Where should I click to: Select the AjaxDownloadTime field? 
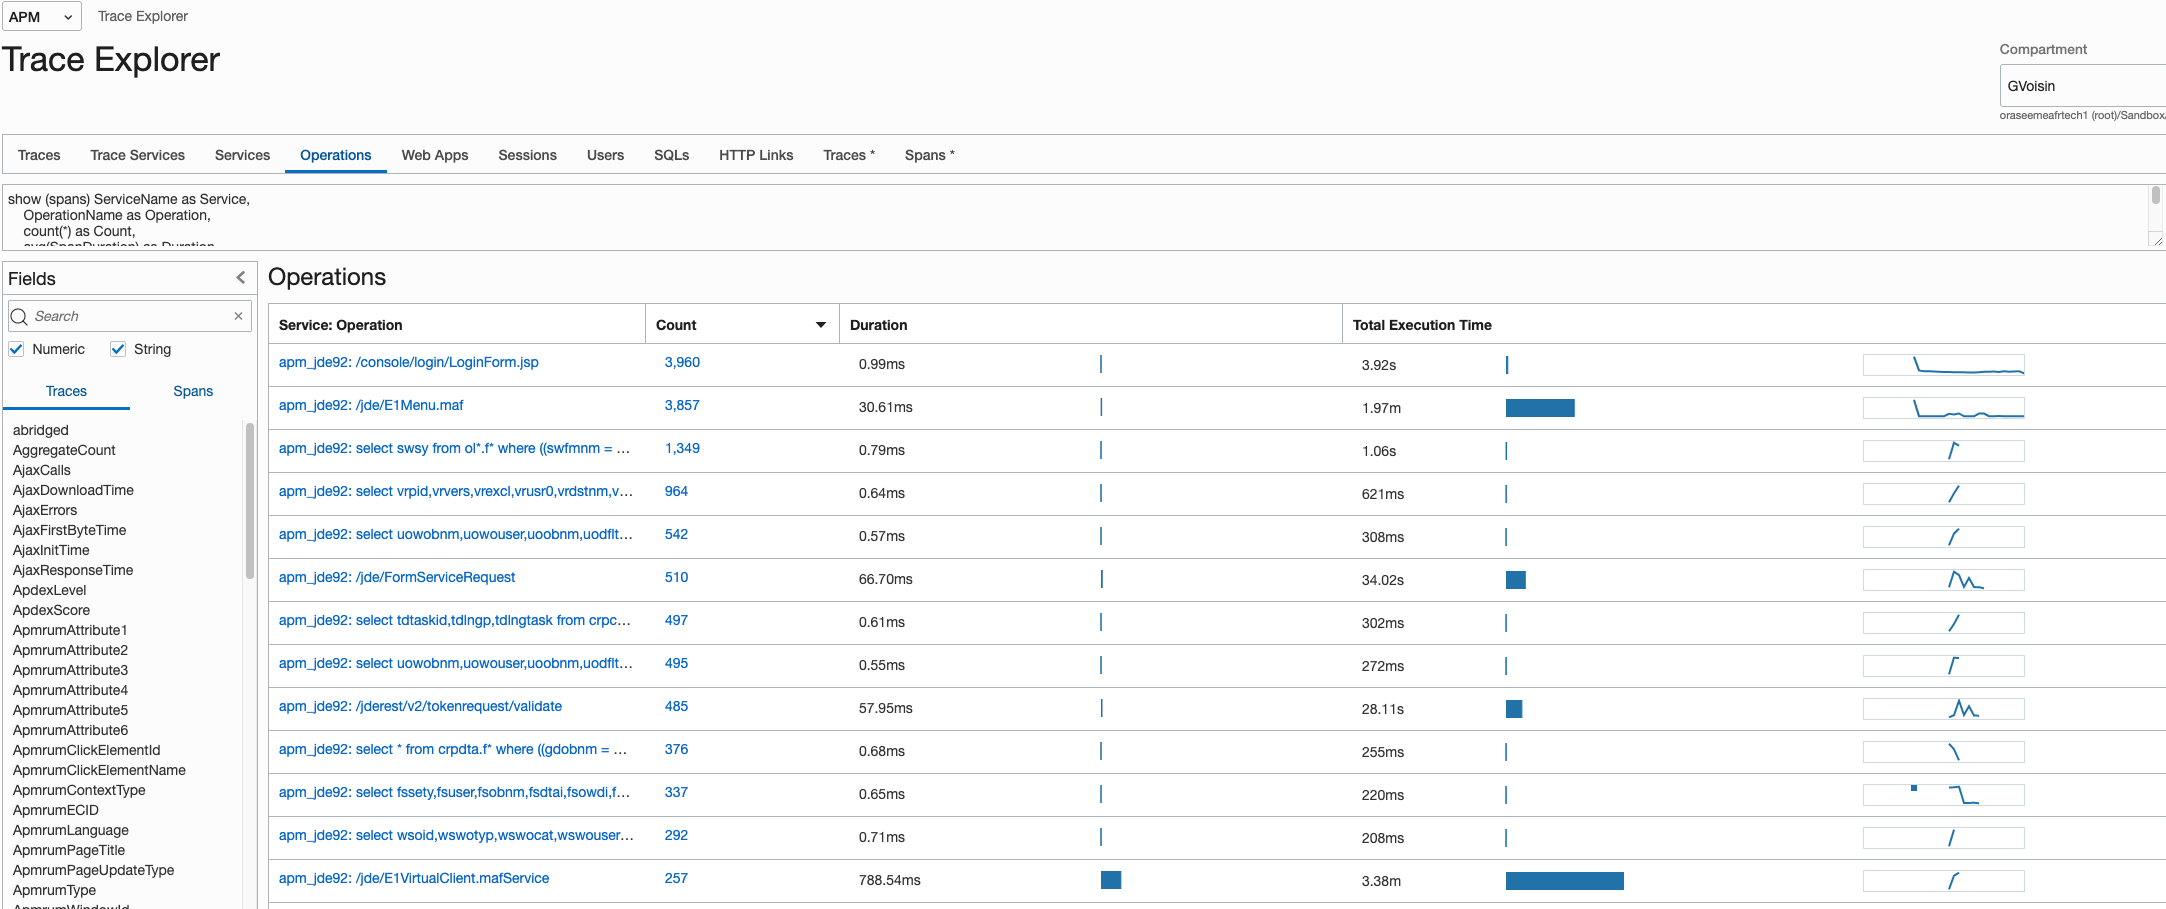point(73,490)
